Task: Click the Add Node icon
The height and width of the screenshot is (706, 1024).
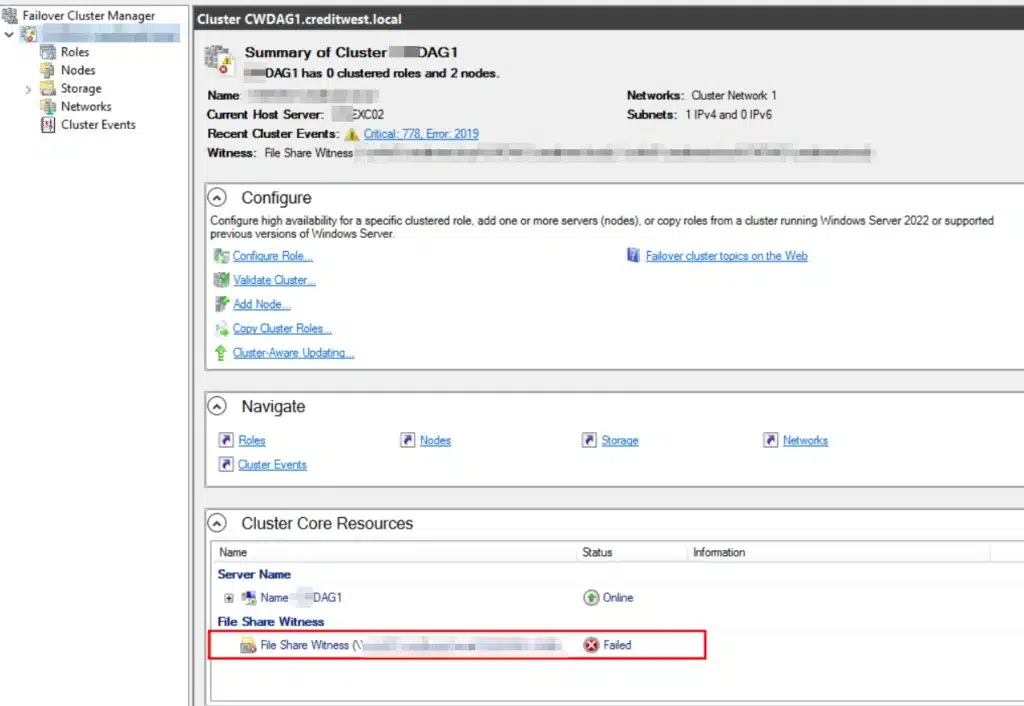Action: click(x=221, y=304)
